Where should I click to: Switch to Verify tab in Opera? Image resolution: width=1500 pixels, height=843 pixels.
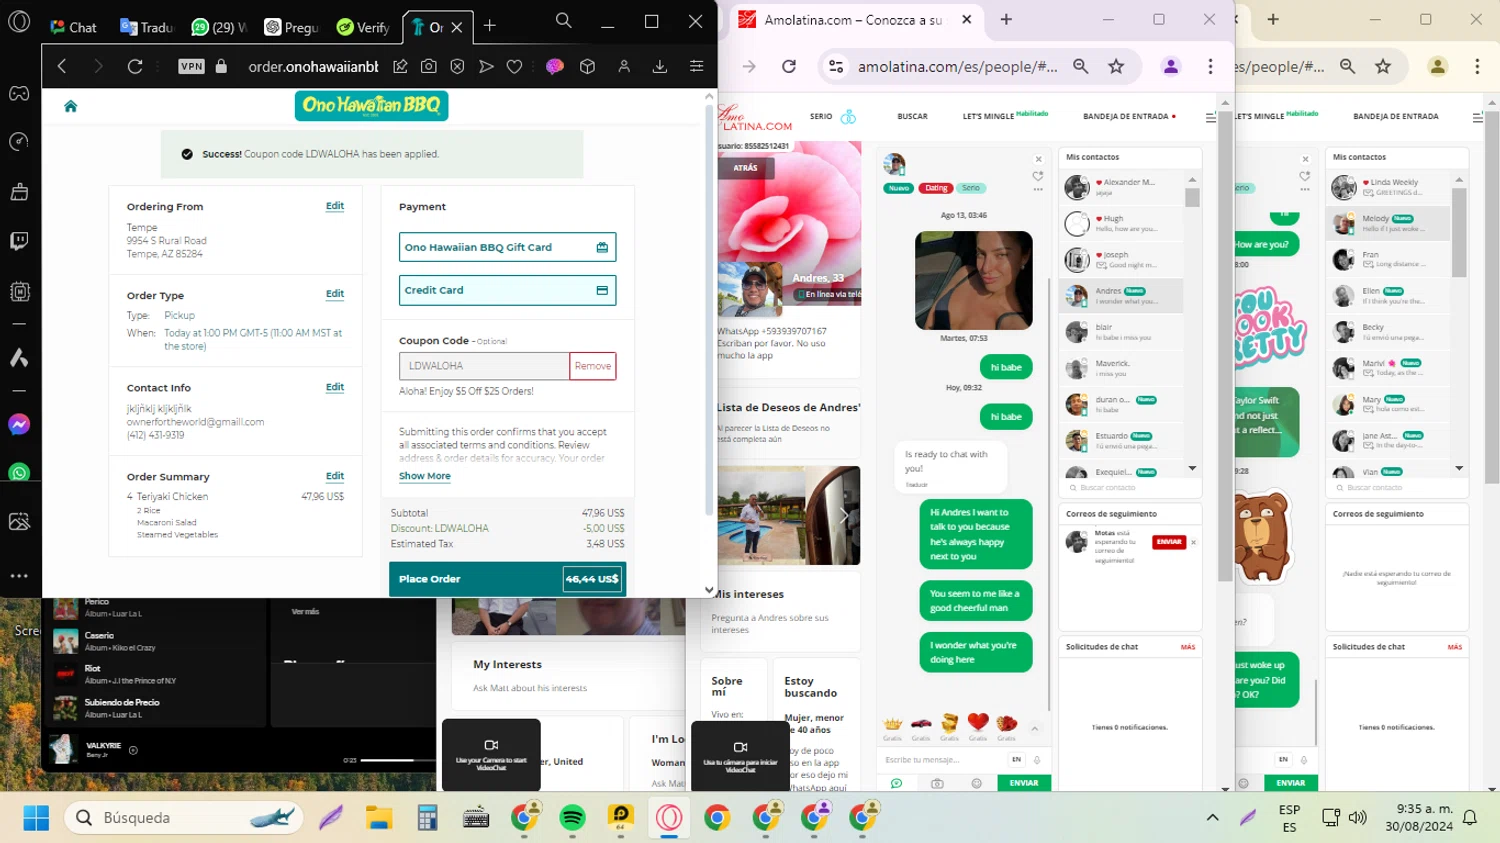(x=363, y=27)
